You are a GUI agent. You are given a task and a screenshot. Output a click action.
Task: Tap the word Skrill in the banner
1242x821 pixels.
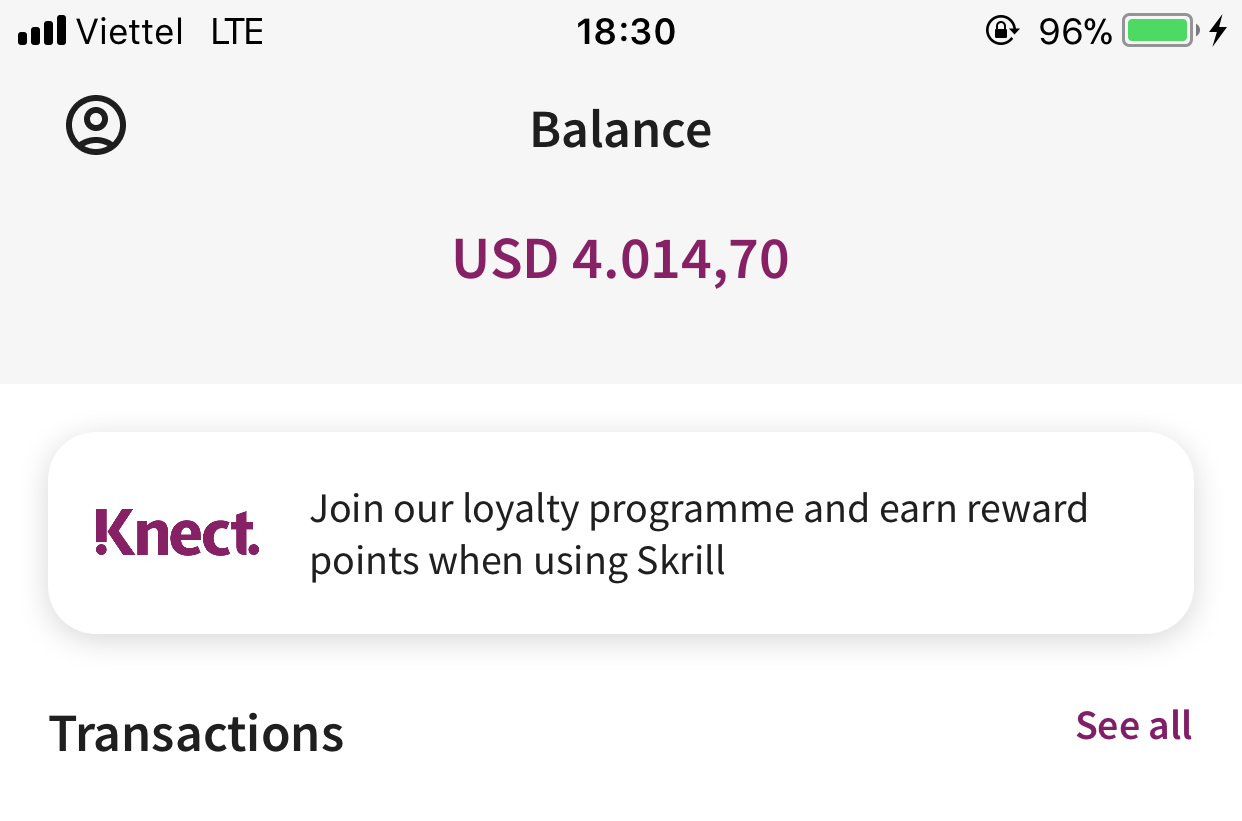coord(681,561)
